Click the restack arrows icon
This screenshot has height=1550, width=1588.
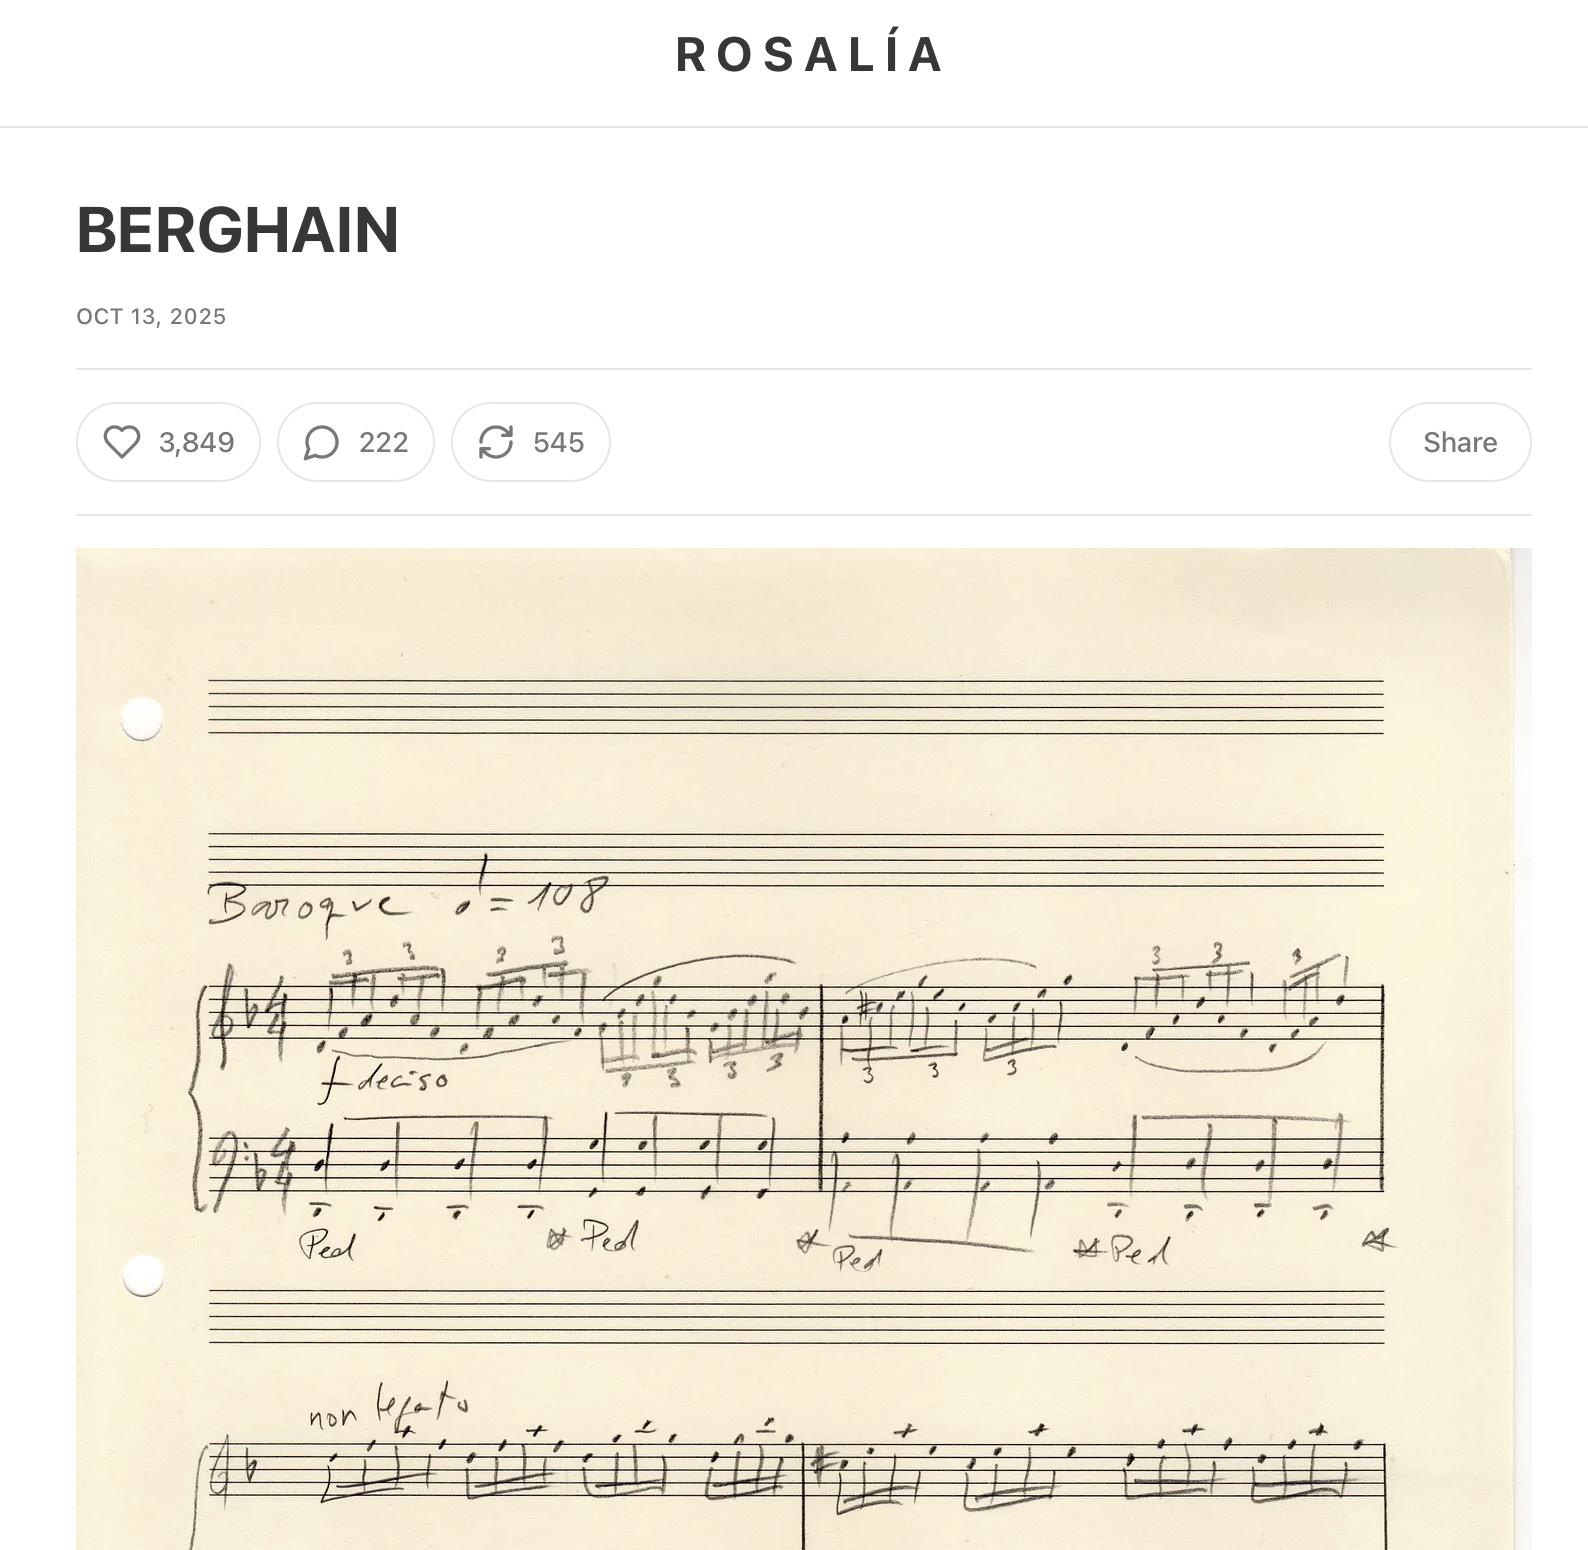coord(496,442)
